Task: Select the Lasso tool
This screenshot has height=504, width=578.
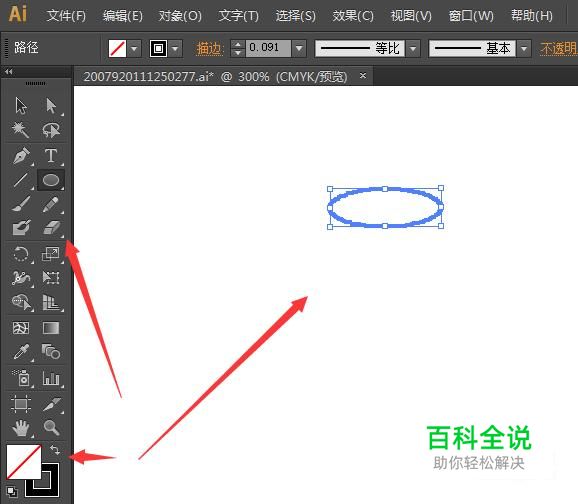Action: [51, 130]
